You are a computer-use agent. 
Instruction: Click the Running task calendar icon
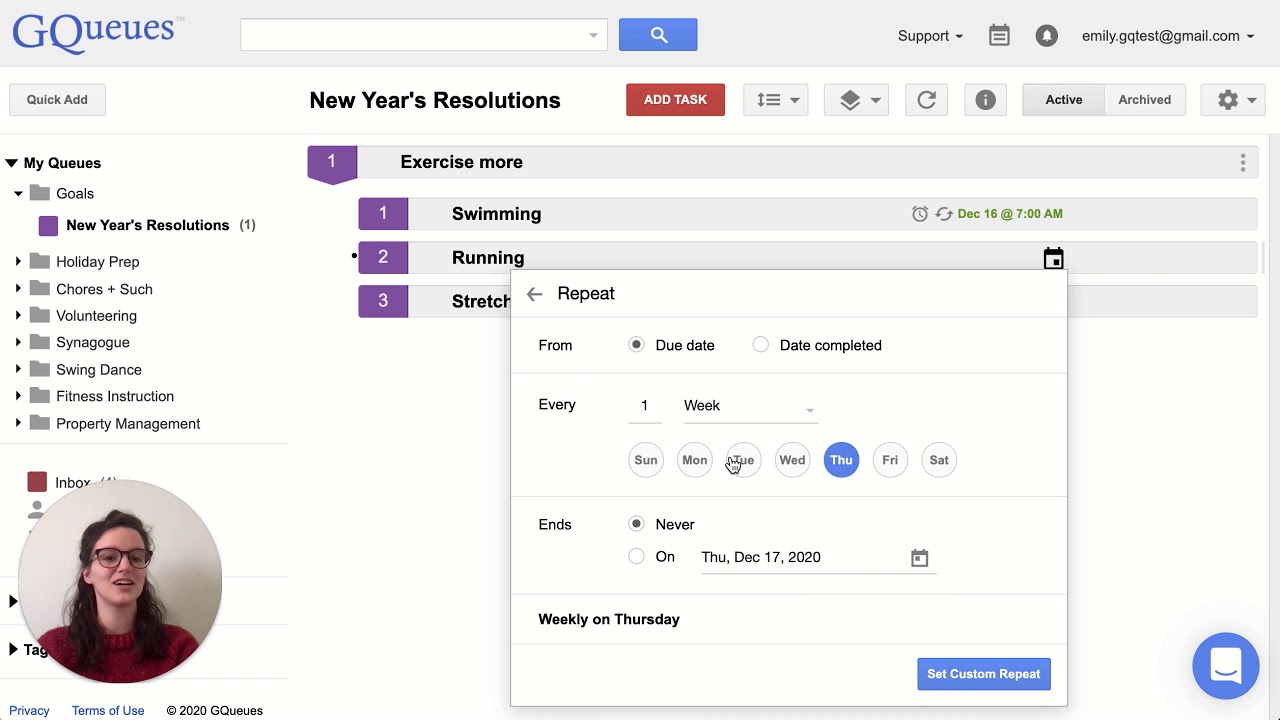[1053, 259]
